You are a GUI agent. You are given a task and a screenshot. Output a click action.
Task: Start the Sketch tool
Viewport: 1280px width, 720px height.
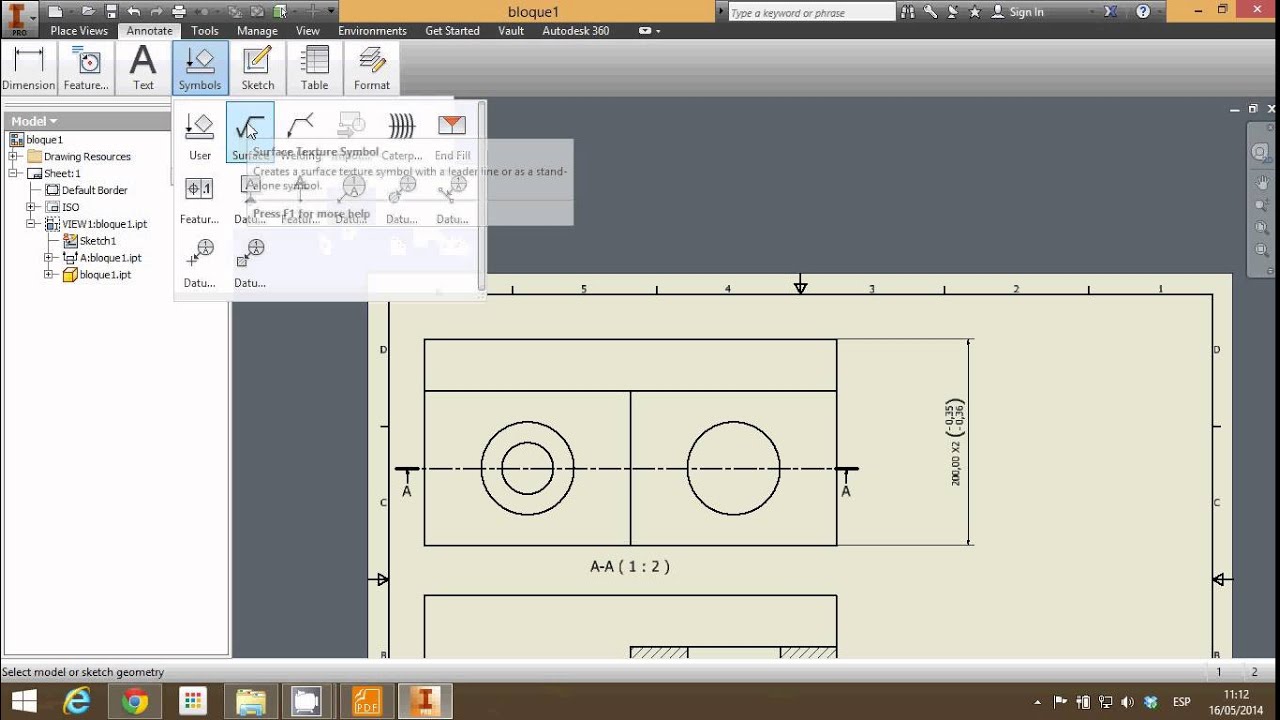coord(258,68)
